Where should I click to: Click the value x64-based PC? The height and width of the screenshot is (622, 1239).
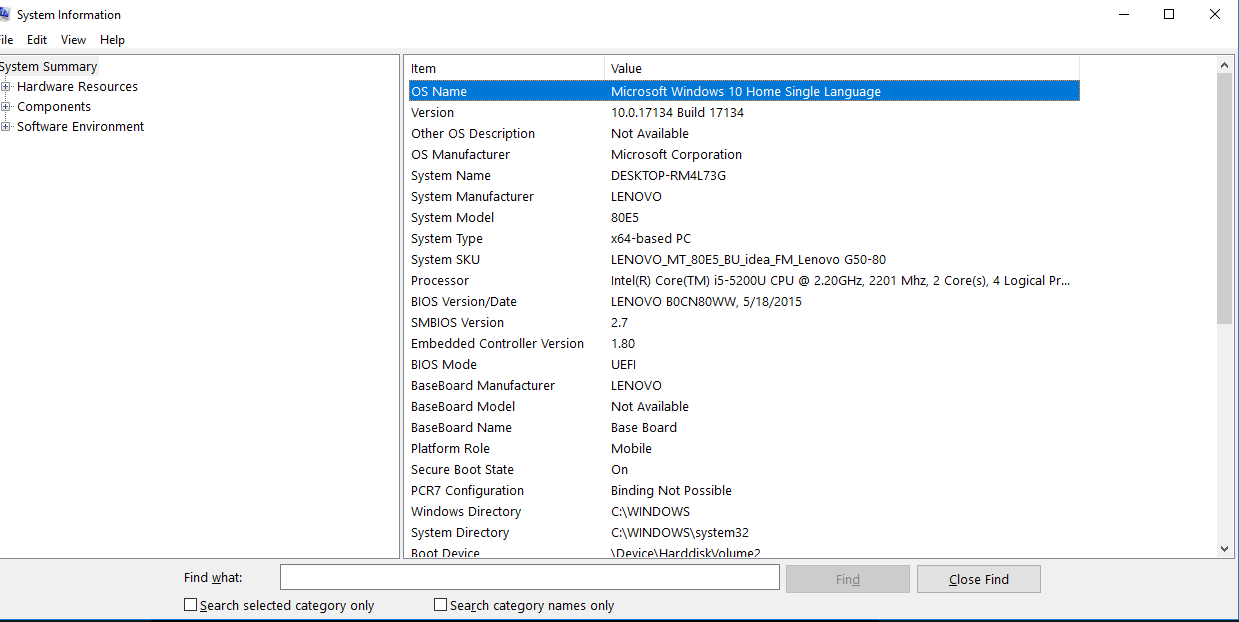click(651, 239)
